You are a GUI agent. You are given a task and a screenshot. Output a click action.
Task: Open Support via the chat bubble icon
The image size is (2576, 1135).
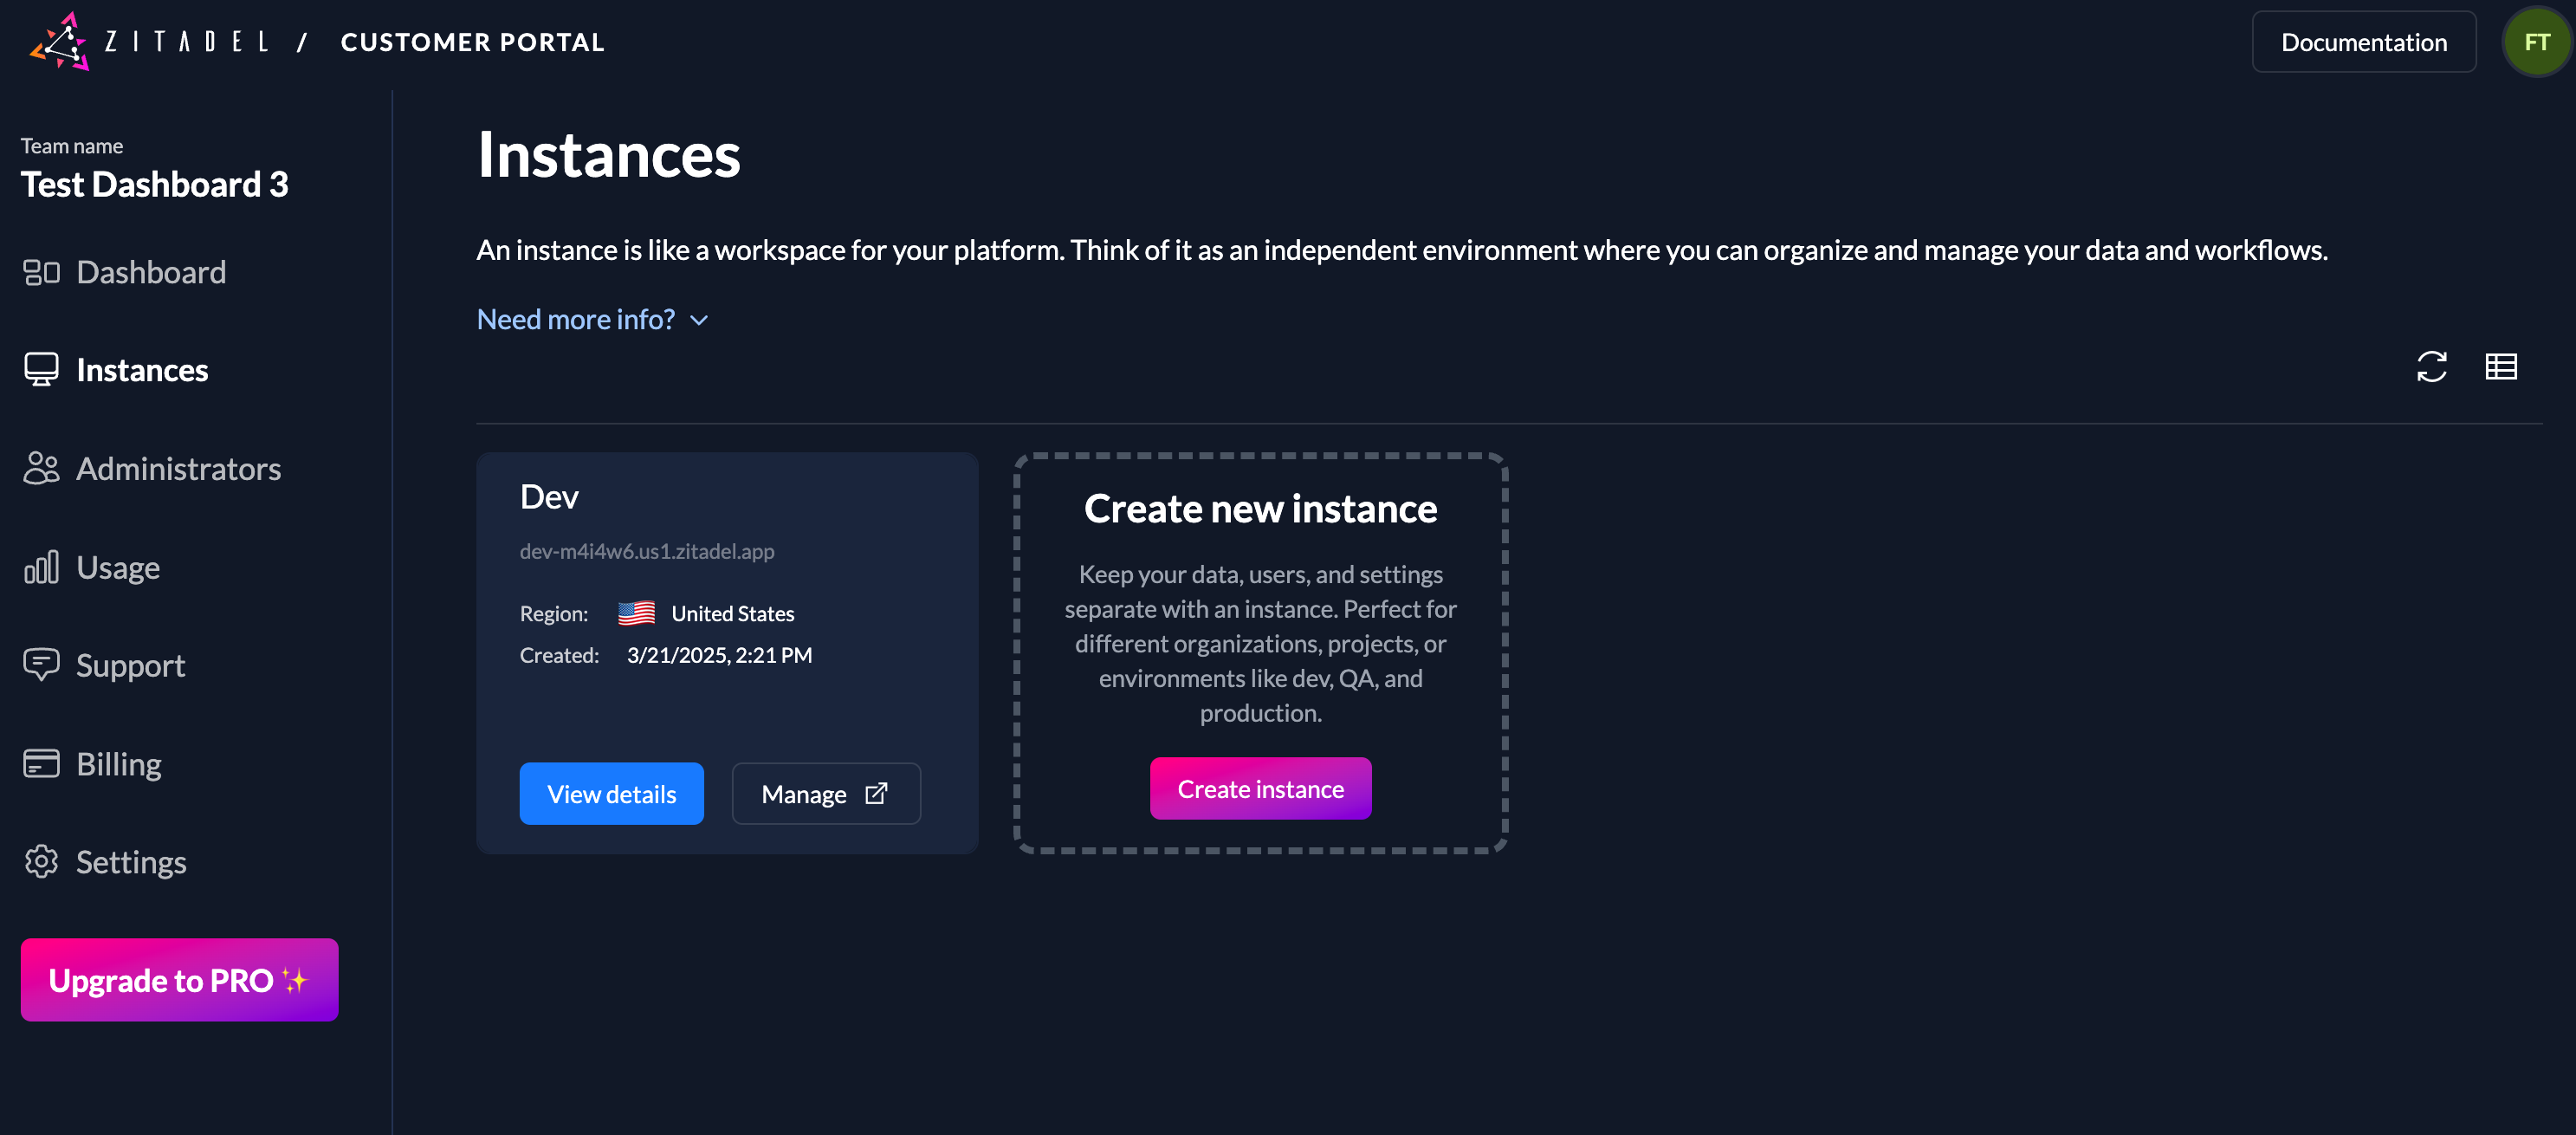tap(40, 664)
